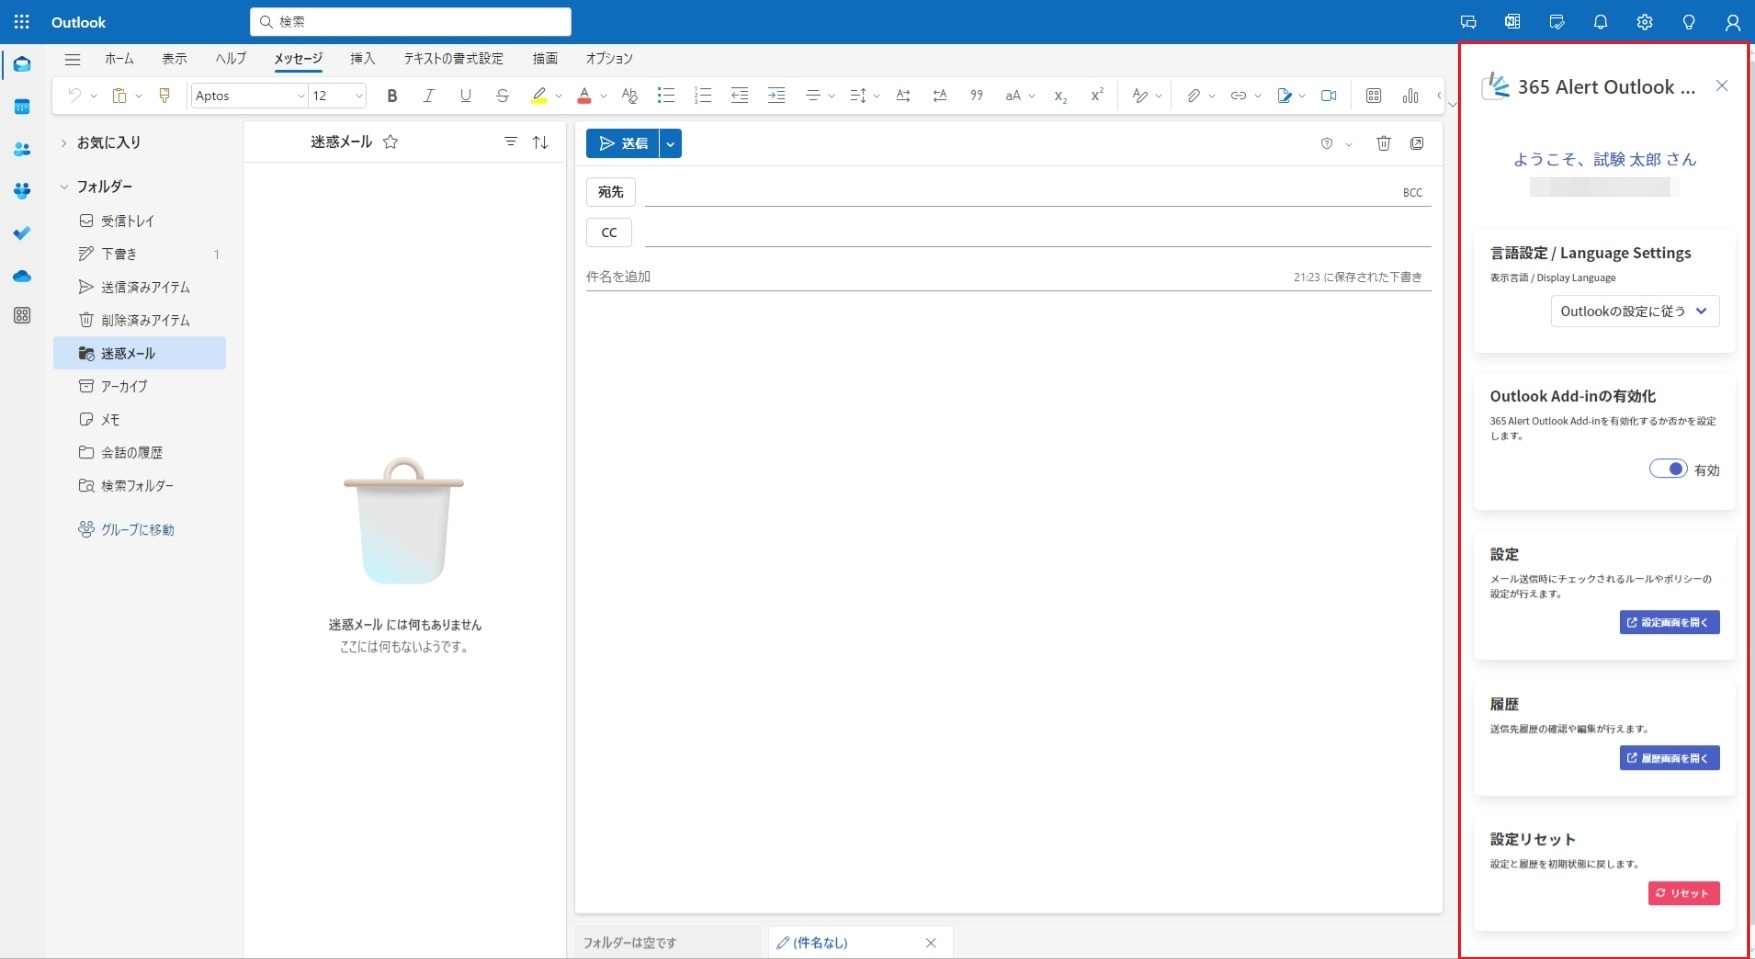Viewport: 1755px width, 959px height.
Task: Open Settings gear in the top bar
Action: [x=1644, y=22]
